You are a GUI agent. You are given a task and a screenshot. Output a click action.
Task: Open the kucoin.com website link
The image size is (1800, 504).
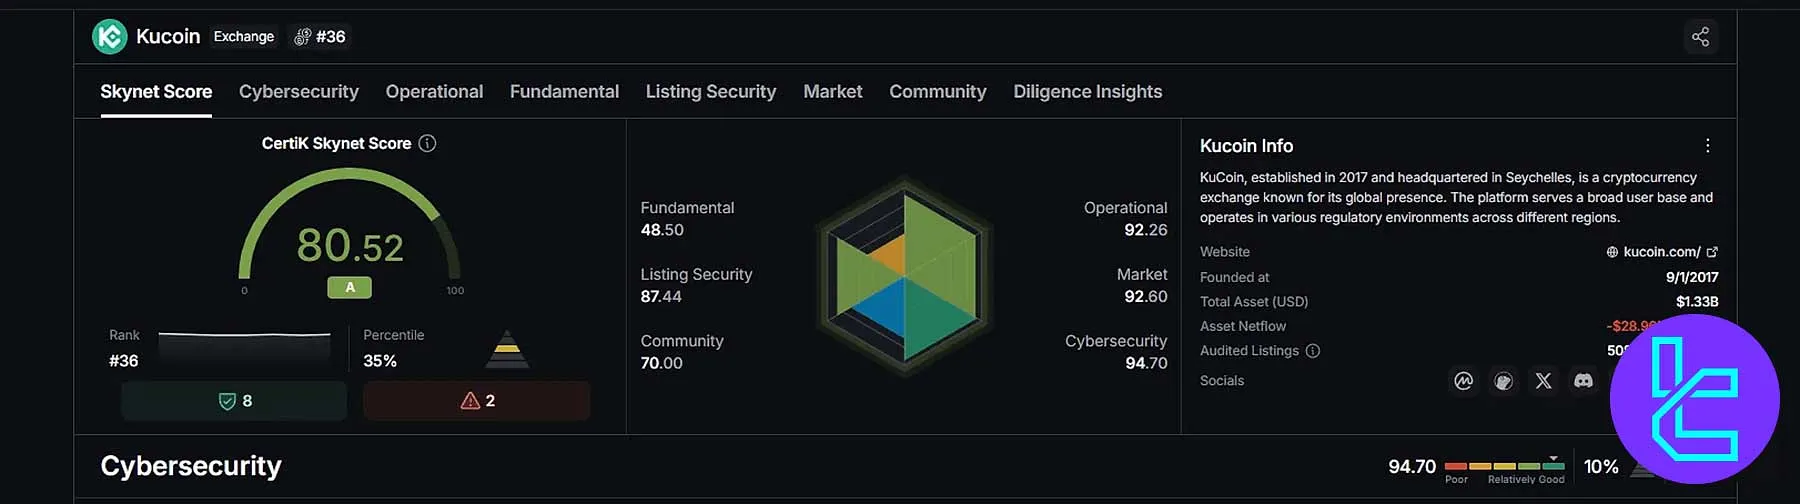1661,252
